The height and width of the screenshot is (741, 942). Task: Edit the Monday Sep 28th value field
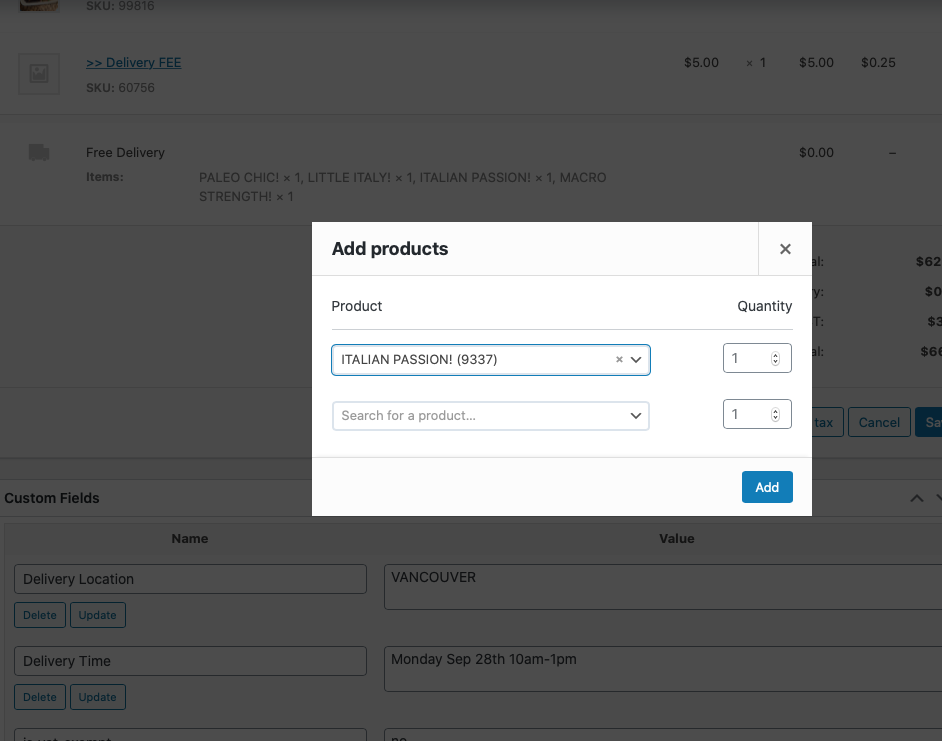pos(662,668)
